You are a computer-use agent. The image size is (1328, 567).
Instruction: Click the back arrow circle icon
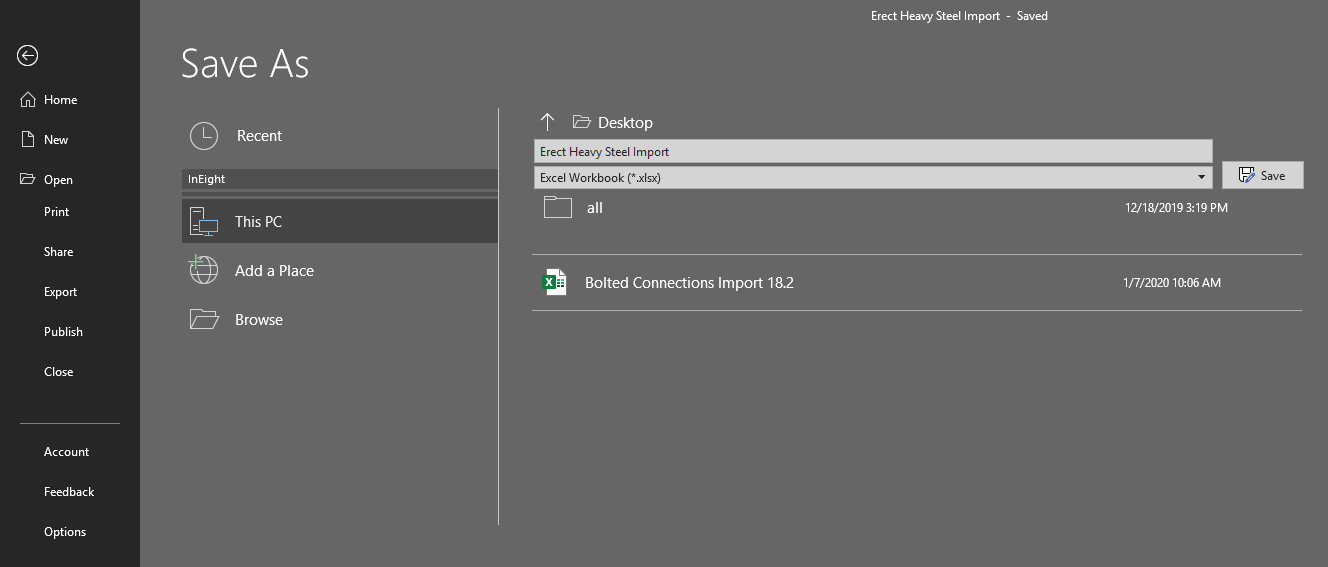(x=28, y=56)
